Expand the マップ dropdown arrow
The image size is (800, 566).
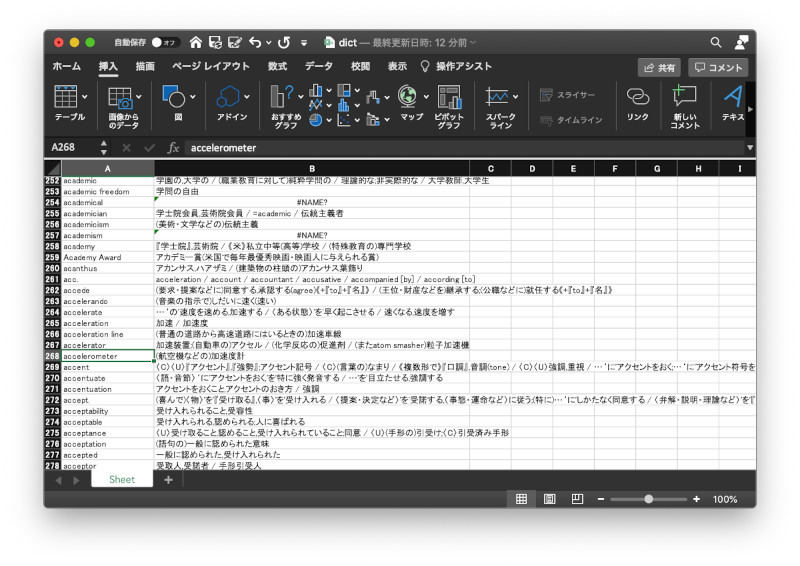pyautogui.click(x=426, y=96)
